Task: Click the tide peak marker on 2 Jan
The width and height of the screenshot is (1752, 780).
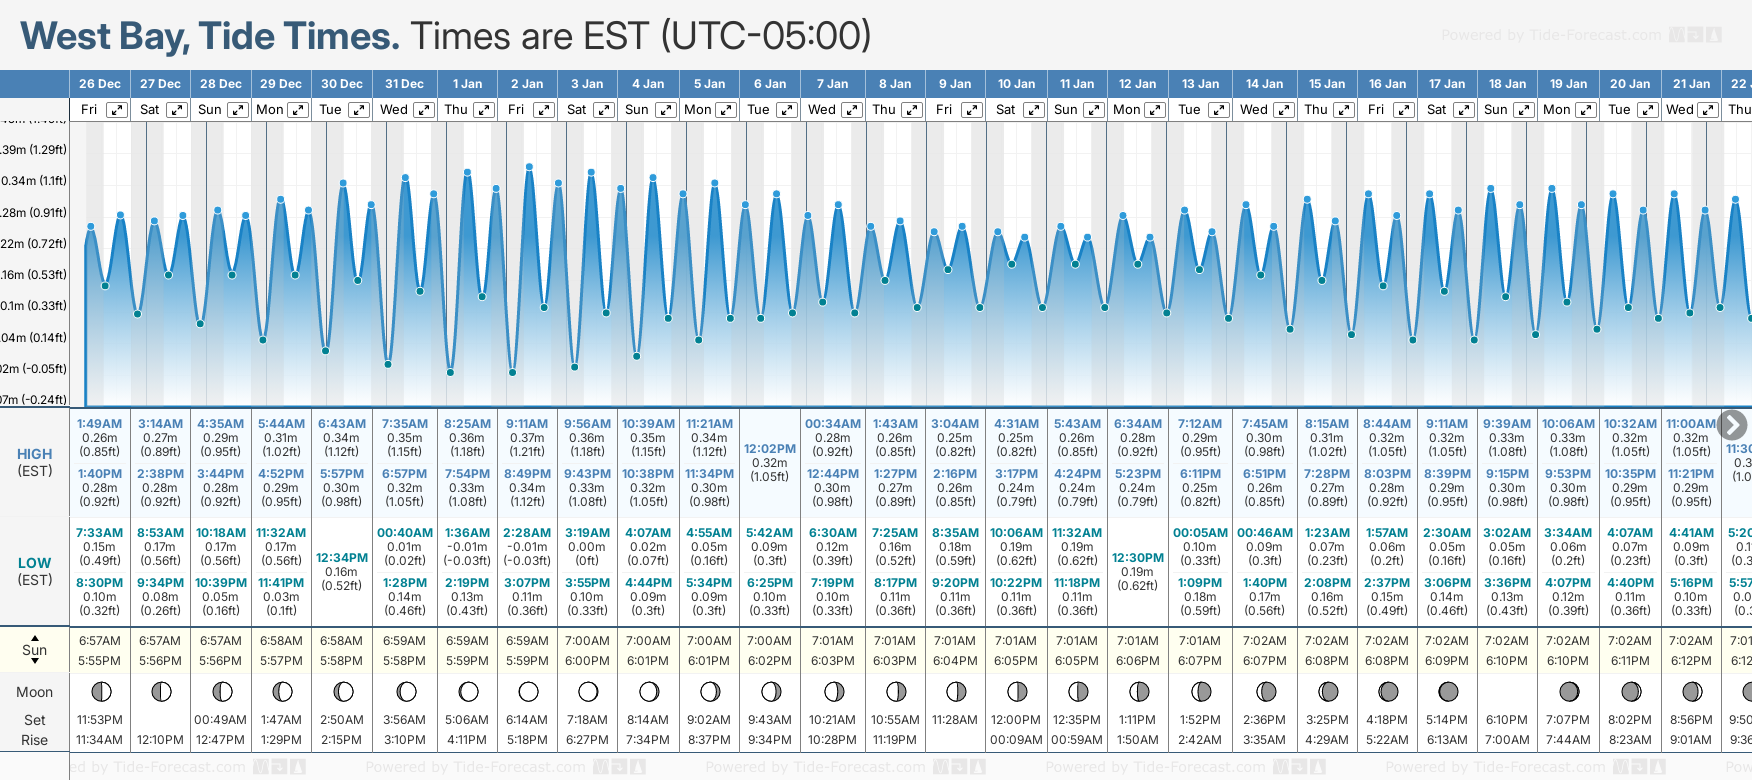Action: 529,166
